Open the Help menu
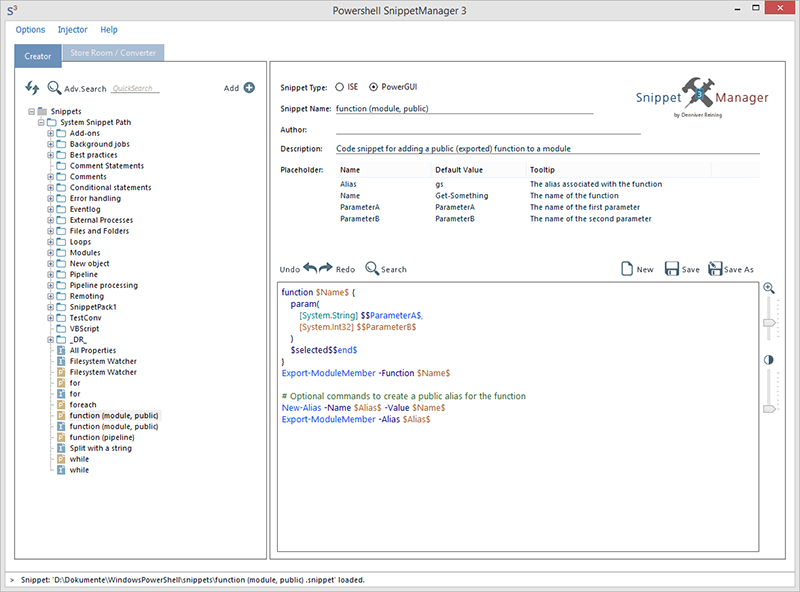This screenshot has height=592, width=800. (x=109, y=30)
